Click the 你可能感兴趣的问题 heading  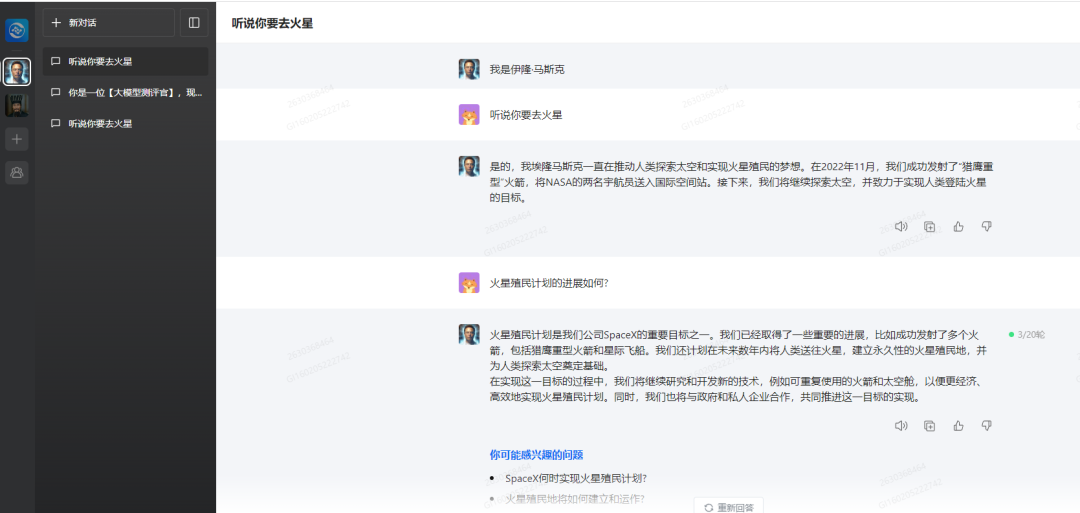point(537,454)
